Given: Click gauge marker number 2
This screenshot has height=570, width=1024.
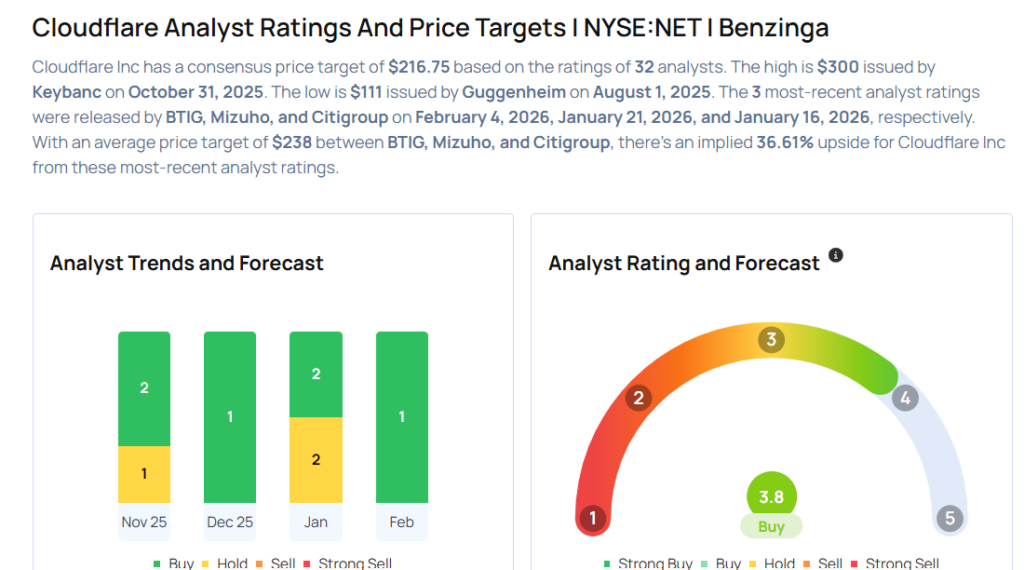Looking at the screenshot, I should 638,398.
